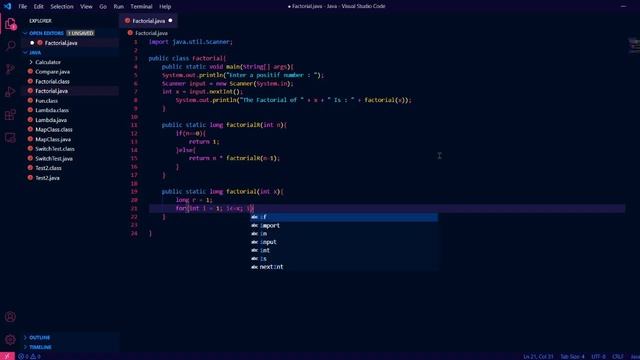Open the Source Control view icon
This screenshot has height=360, width=640.
[x=10, y=69]
